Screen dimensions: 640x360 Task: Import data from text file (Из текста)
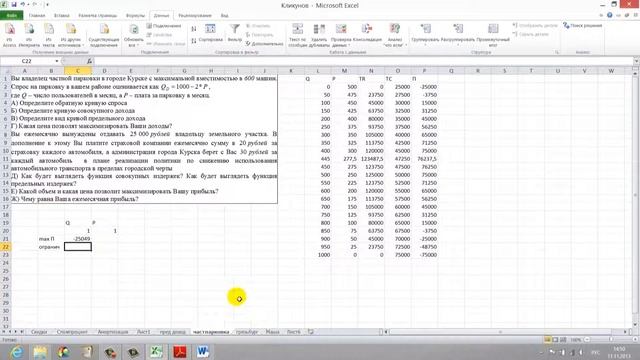tap(49, 35)
